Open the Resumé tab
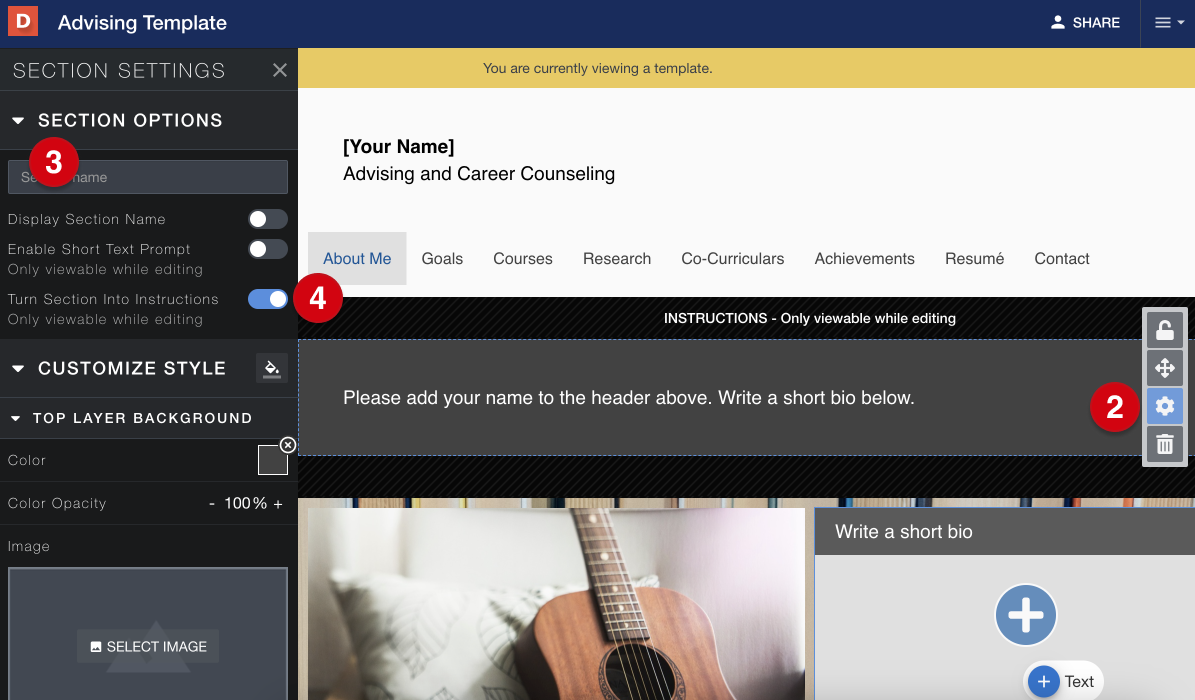This screenshot has height=700, width=1195. pyautogui.click(x=974, y=258)
